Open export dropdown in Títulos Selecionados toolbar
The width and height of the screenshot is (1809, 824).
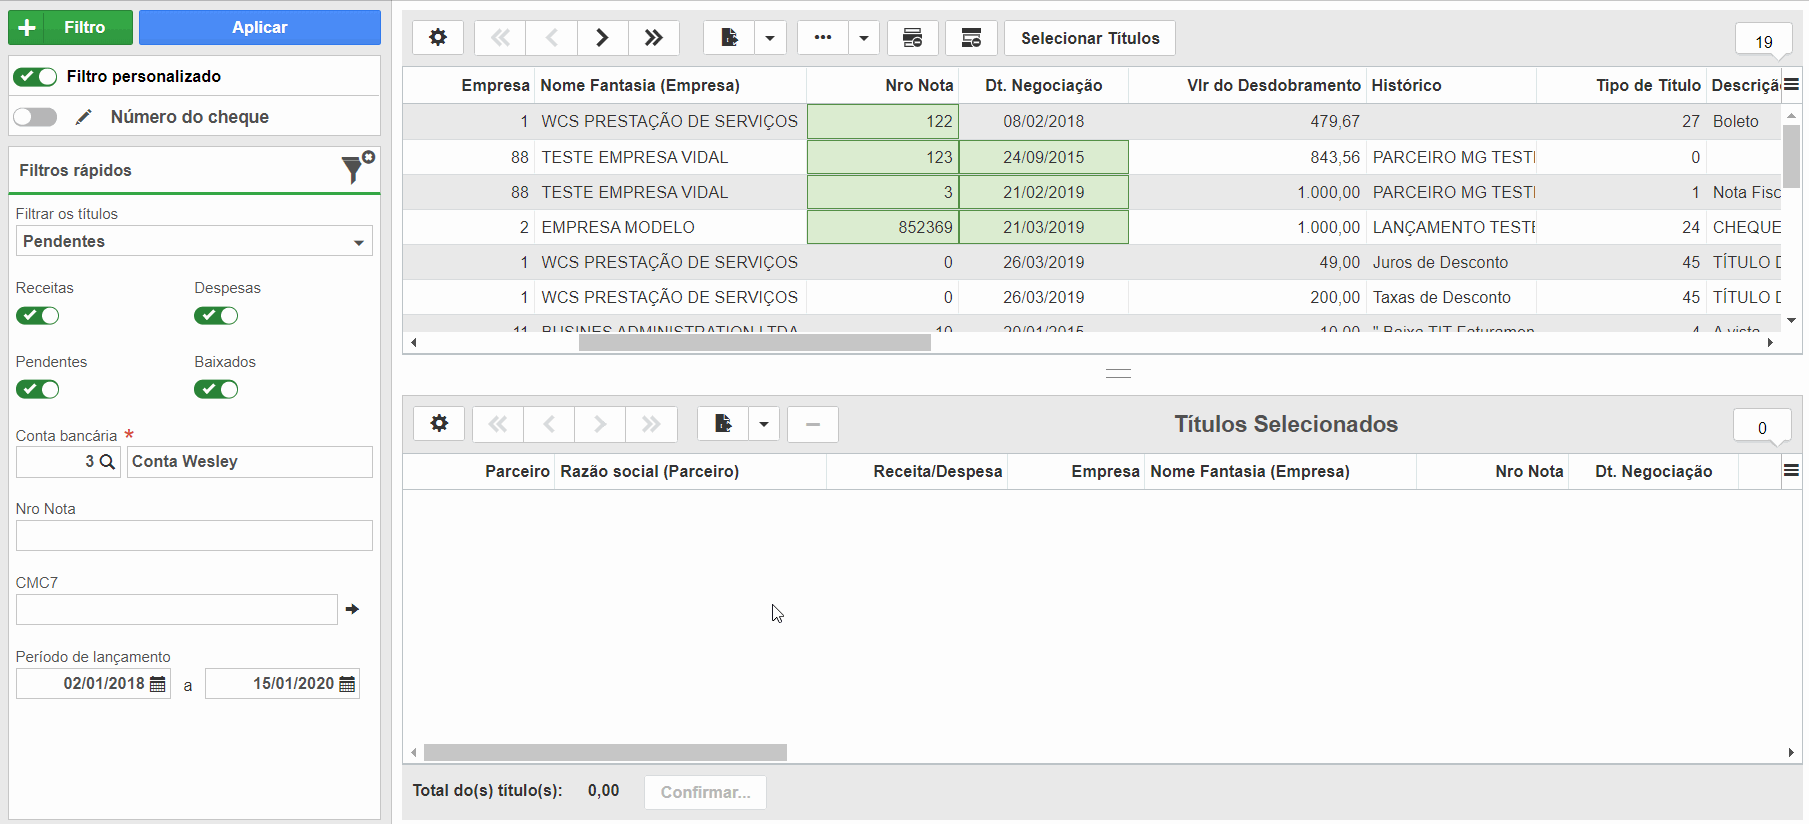coord(764,424)
